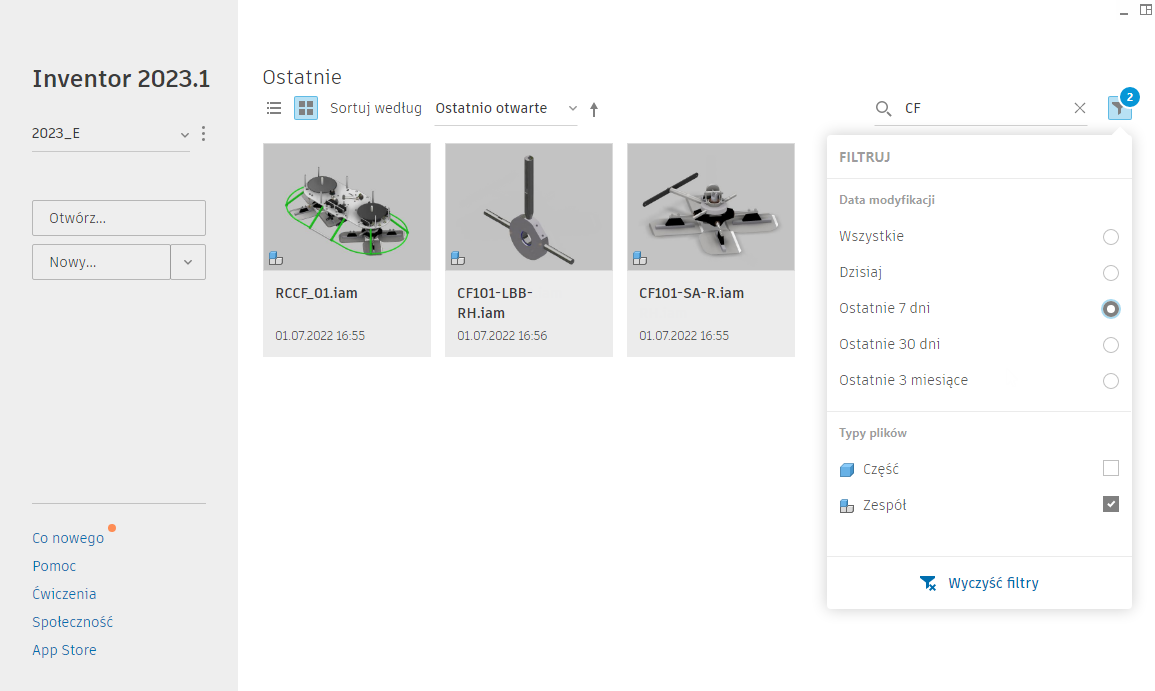Click the window layout icon at top right

pyautogui.click(x=1146, y=10)
